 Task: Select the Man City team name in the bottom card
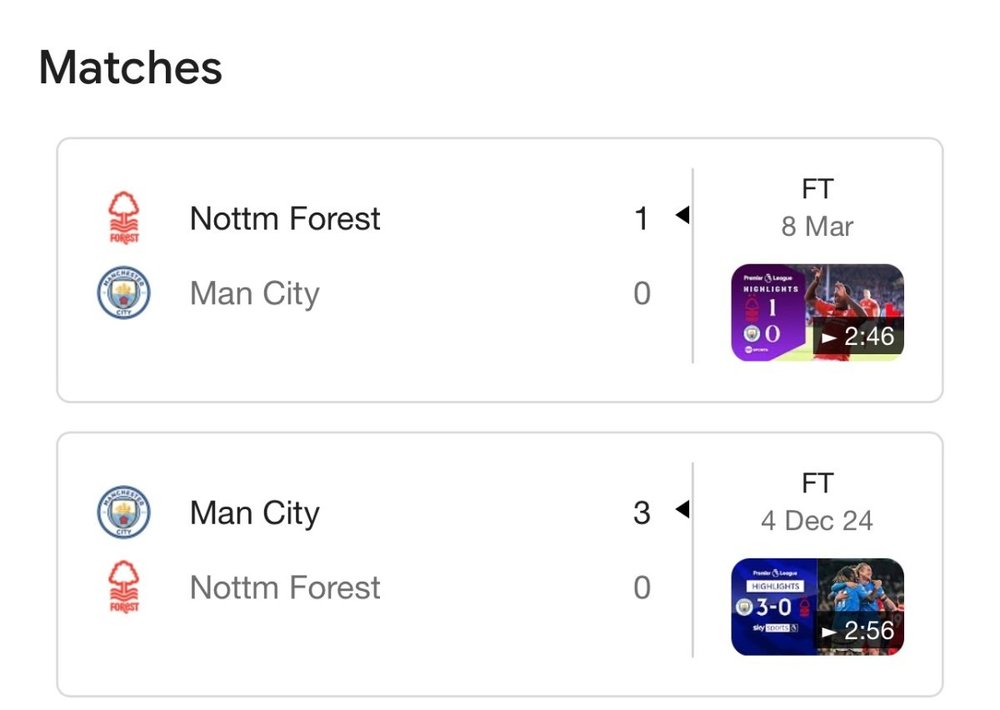coord(254,514)
